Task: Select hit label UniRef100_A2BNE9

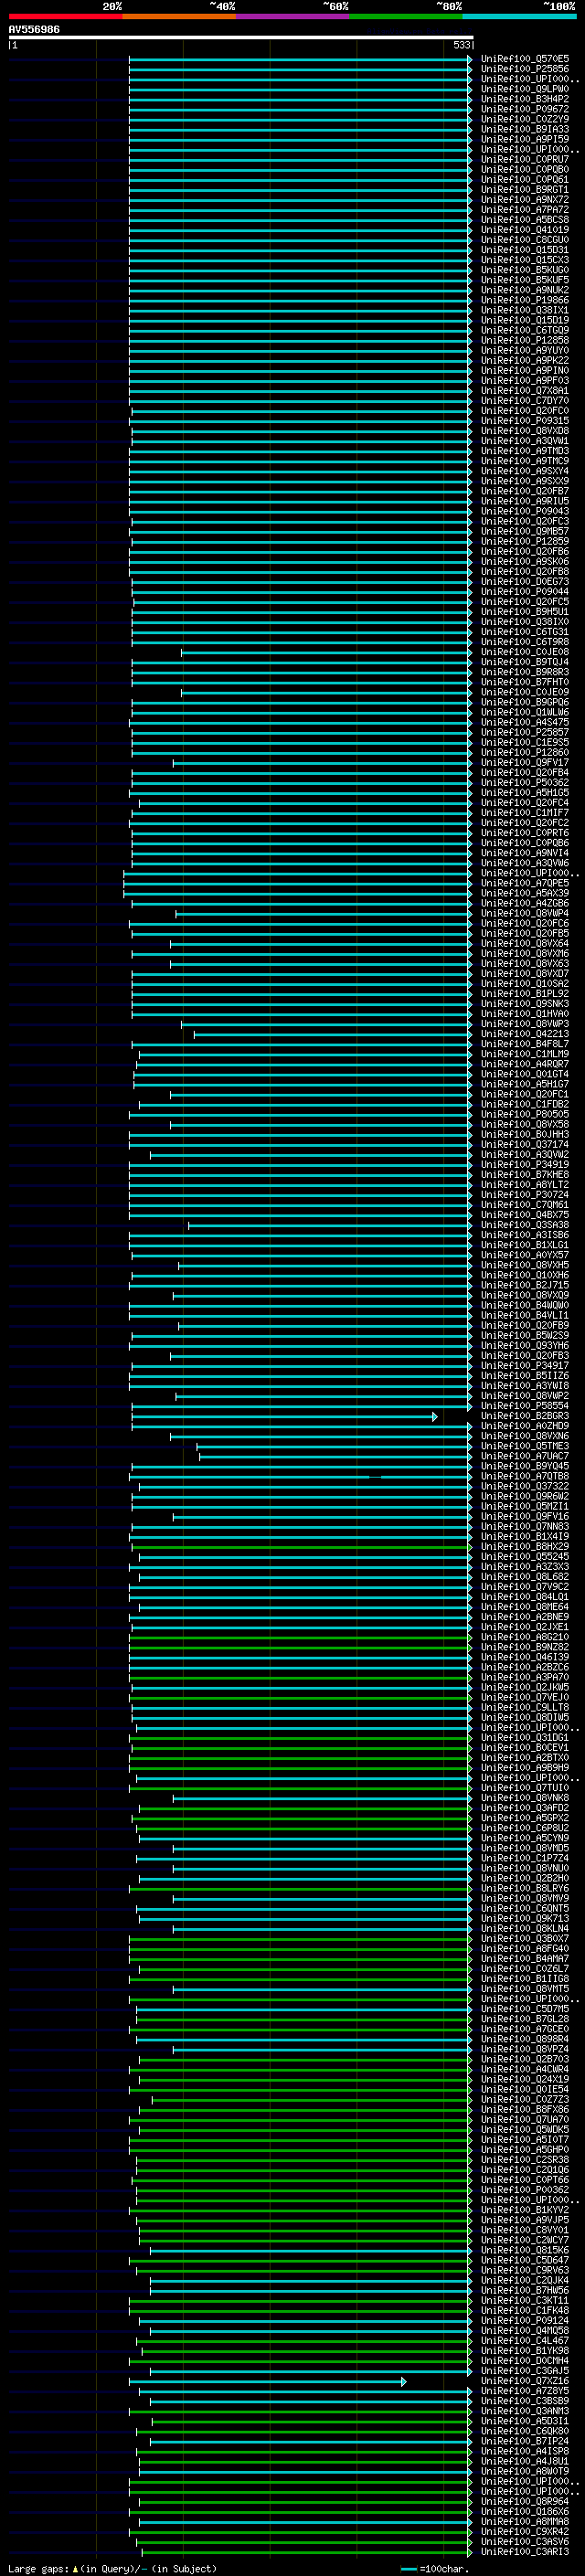Action: click(525, 1617)
